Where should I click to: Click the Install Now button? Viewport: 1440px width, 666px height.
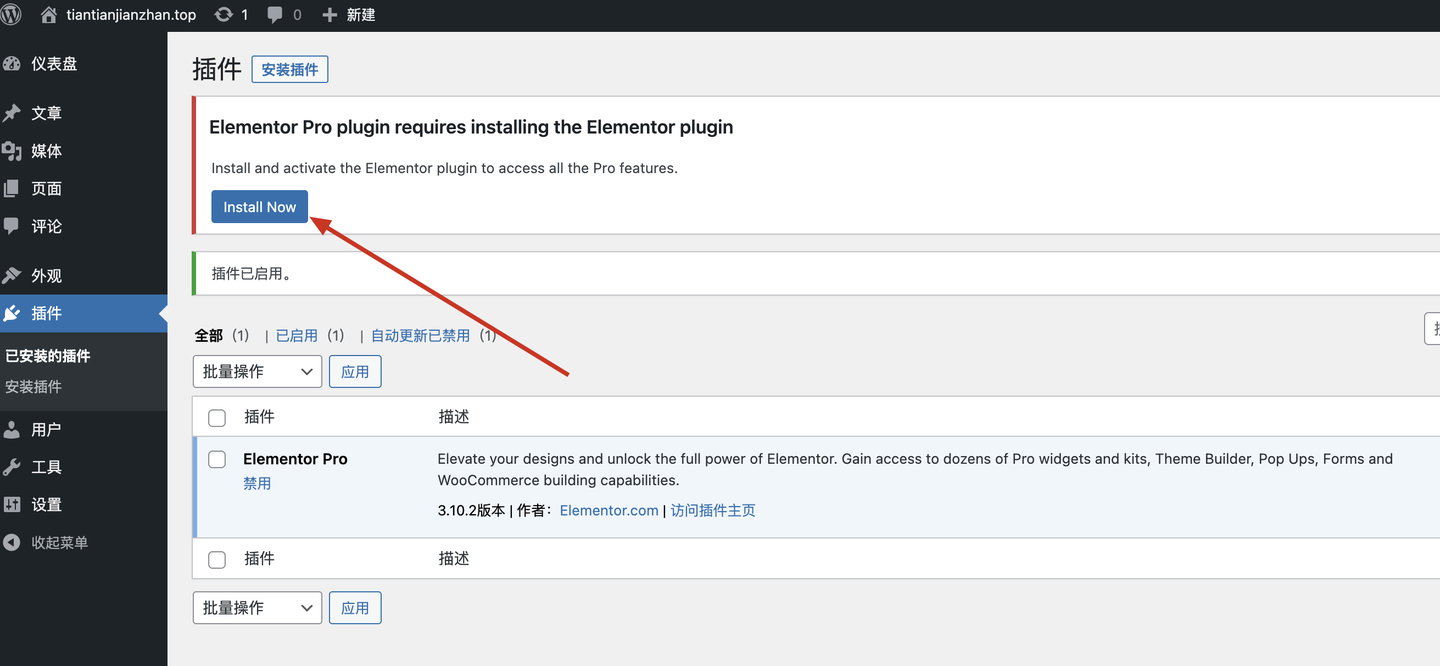click(260, 207)
